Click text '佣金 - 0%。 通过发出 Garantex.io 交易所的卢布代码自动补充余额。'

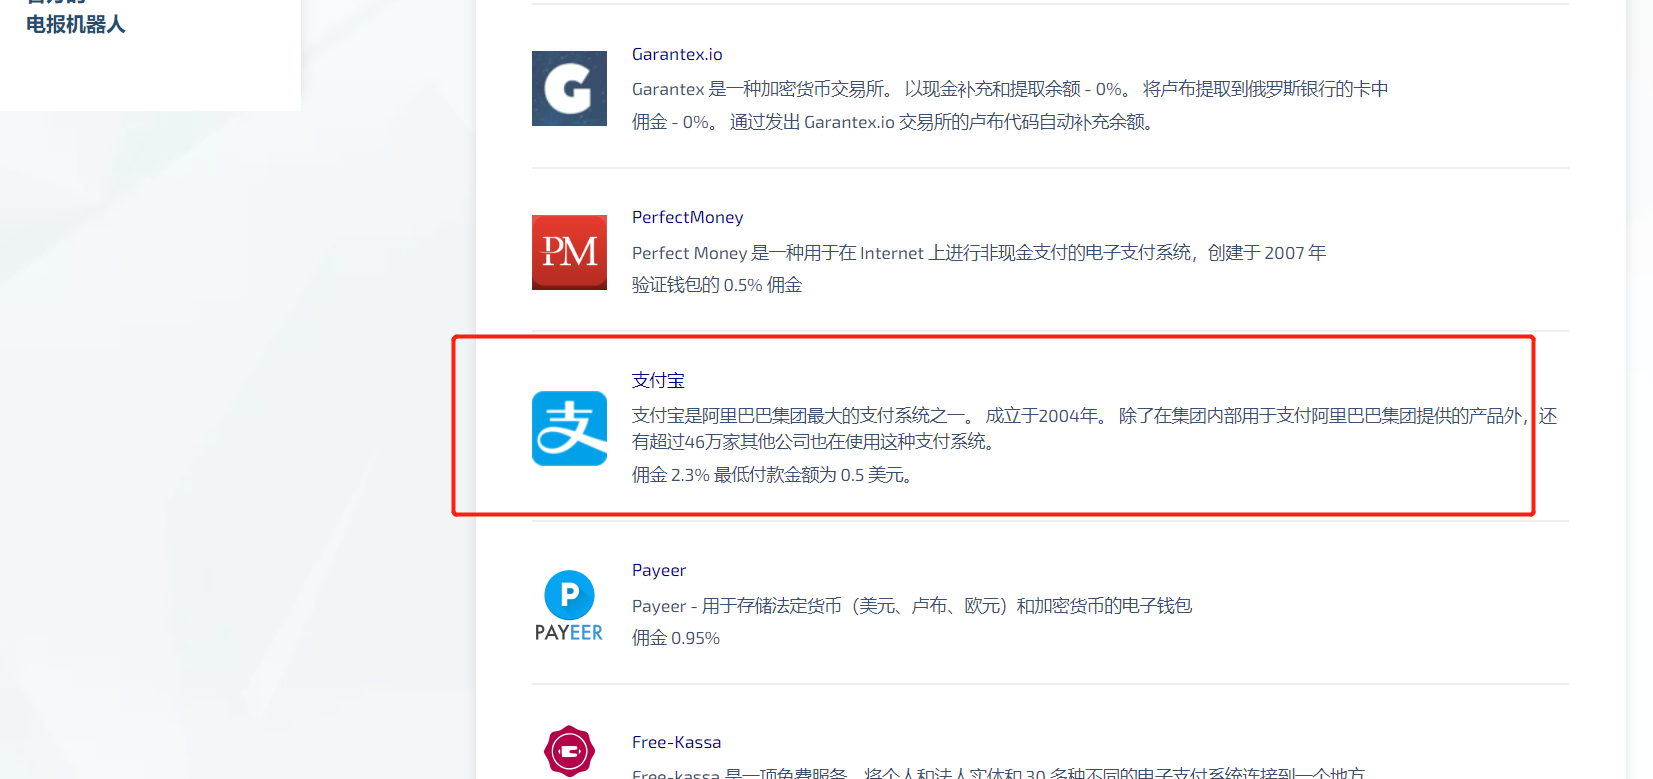click(894, 122)
